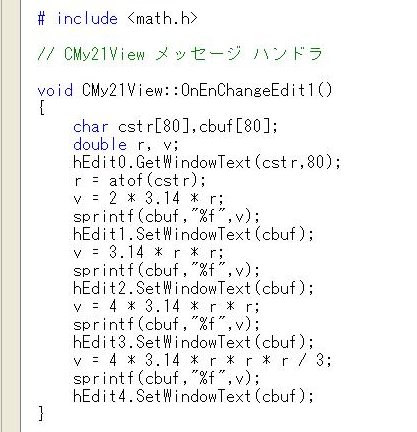
Task: Click the v = 4 * 3.14 * r * r line
Action: point(166,306)
